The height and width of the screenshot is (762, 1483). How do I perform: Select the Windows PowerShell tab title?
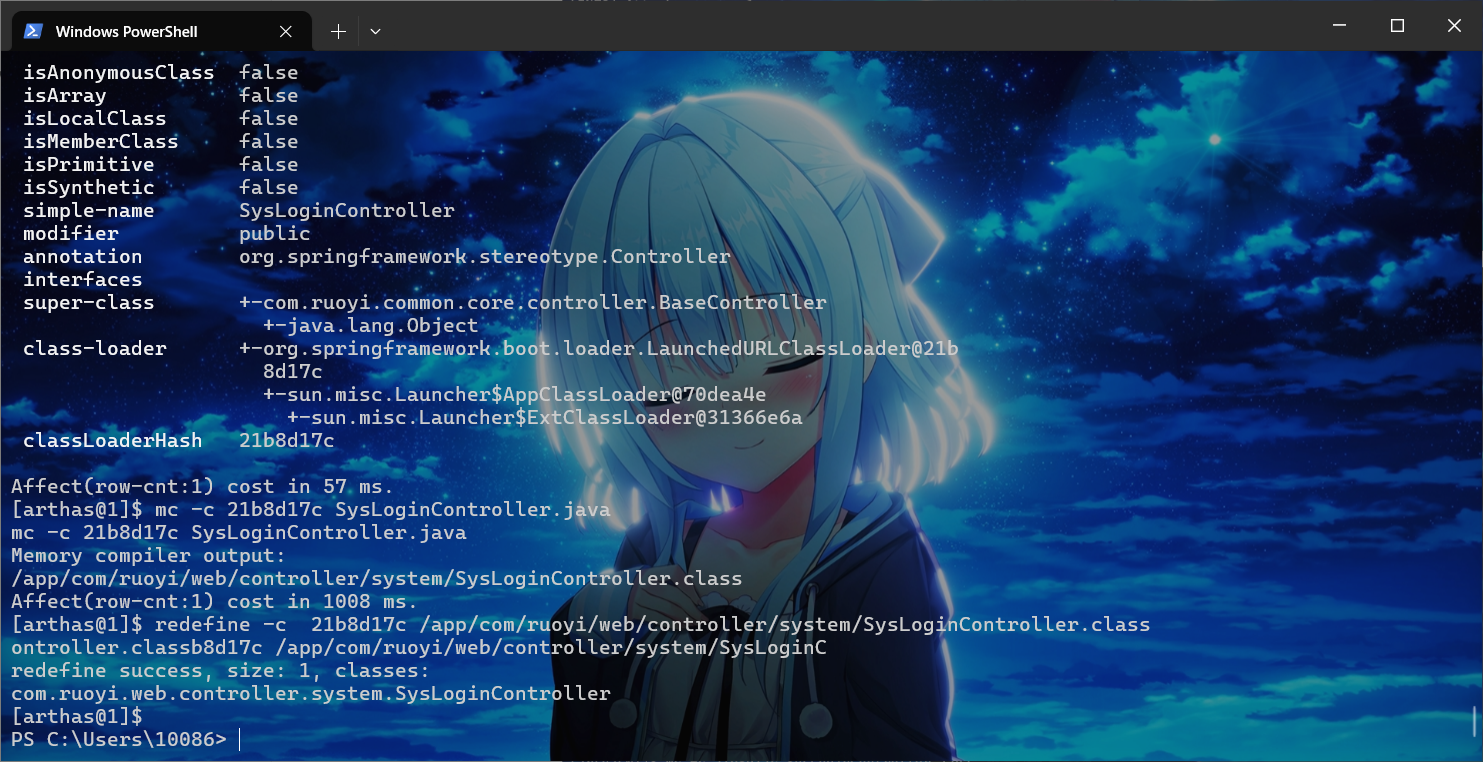pyautogui.click(x=126, y=32)
